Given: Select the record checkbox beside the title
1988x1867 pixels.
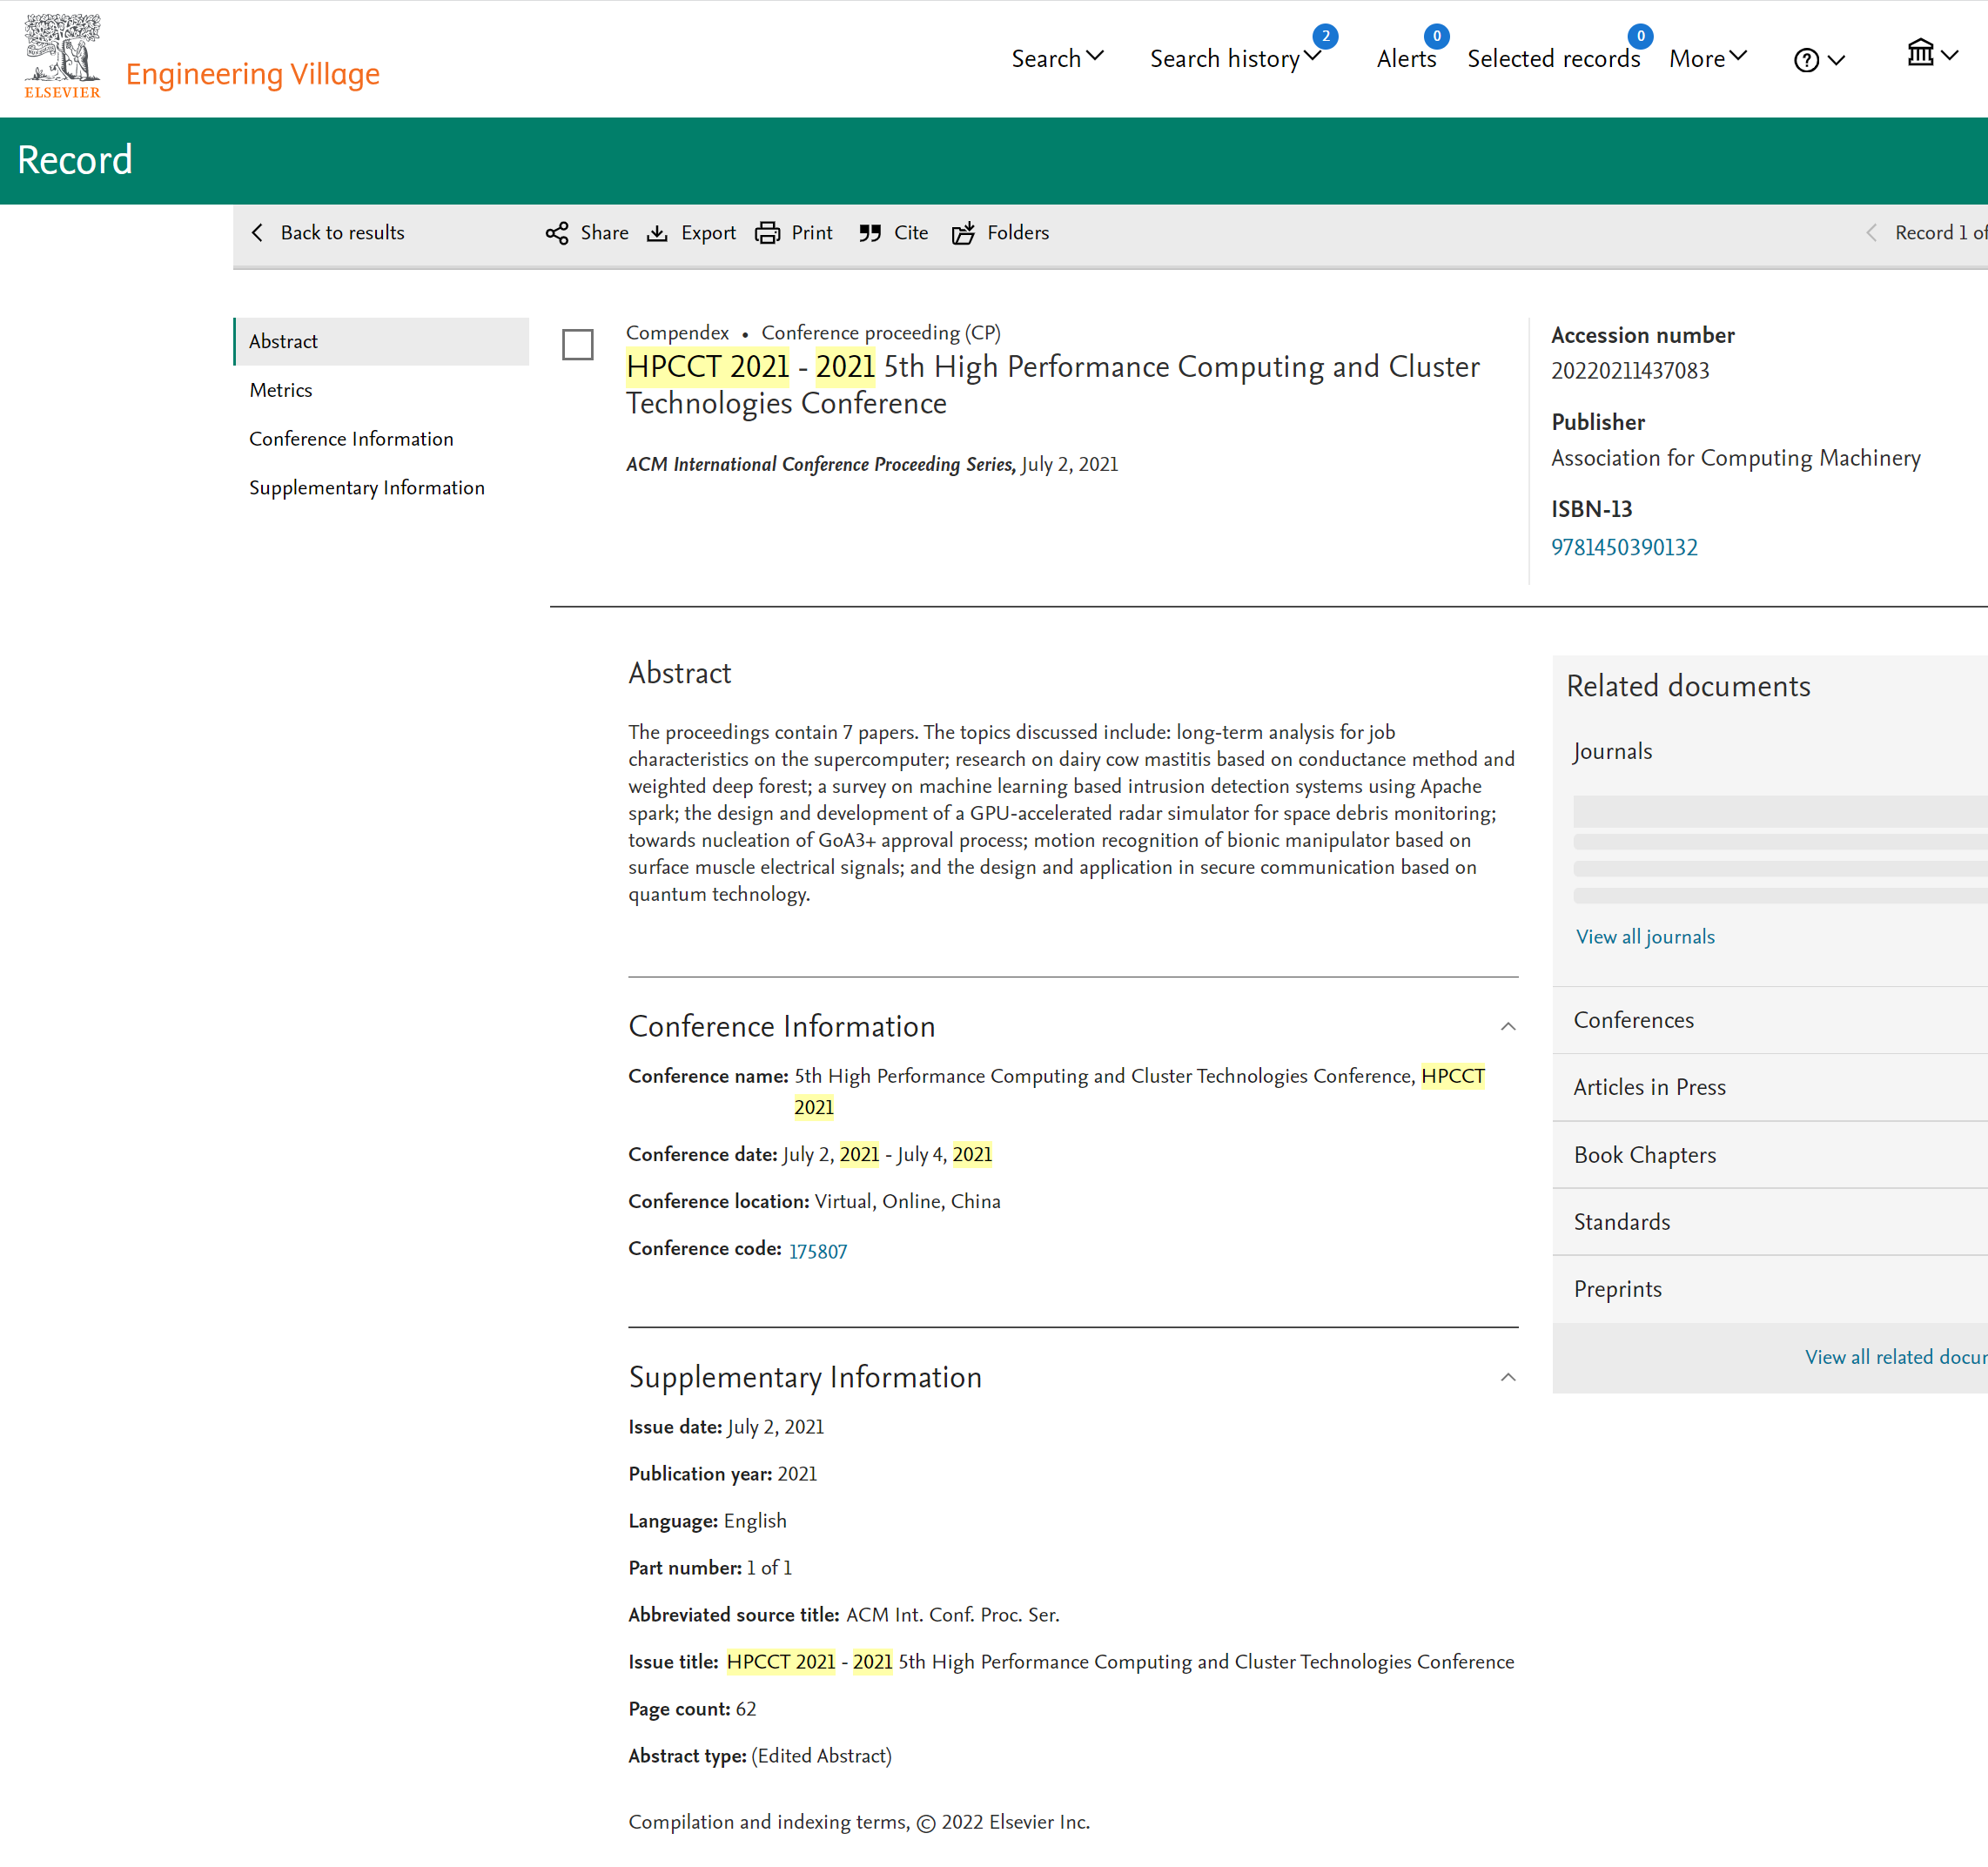Looking at the screenshot, I should point(578,345).
